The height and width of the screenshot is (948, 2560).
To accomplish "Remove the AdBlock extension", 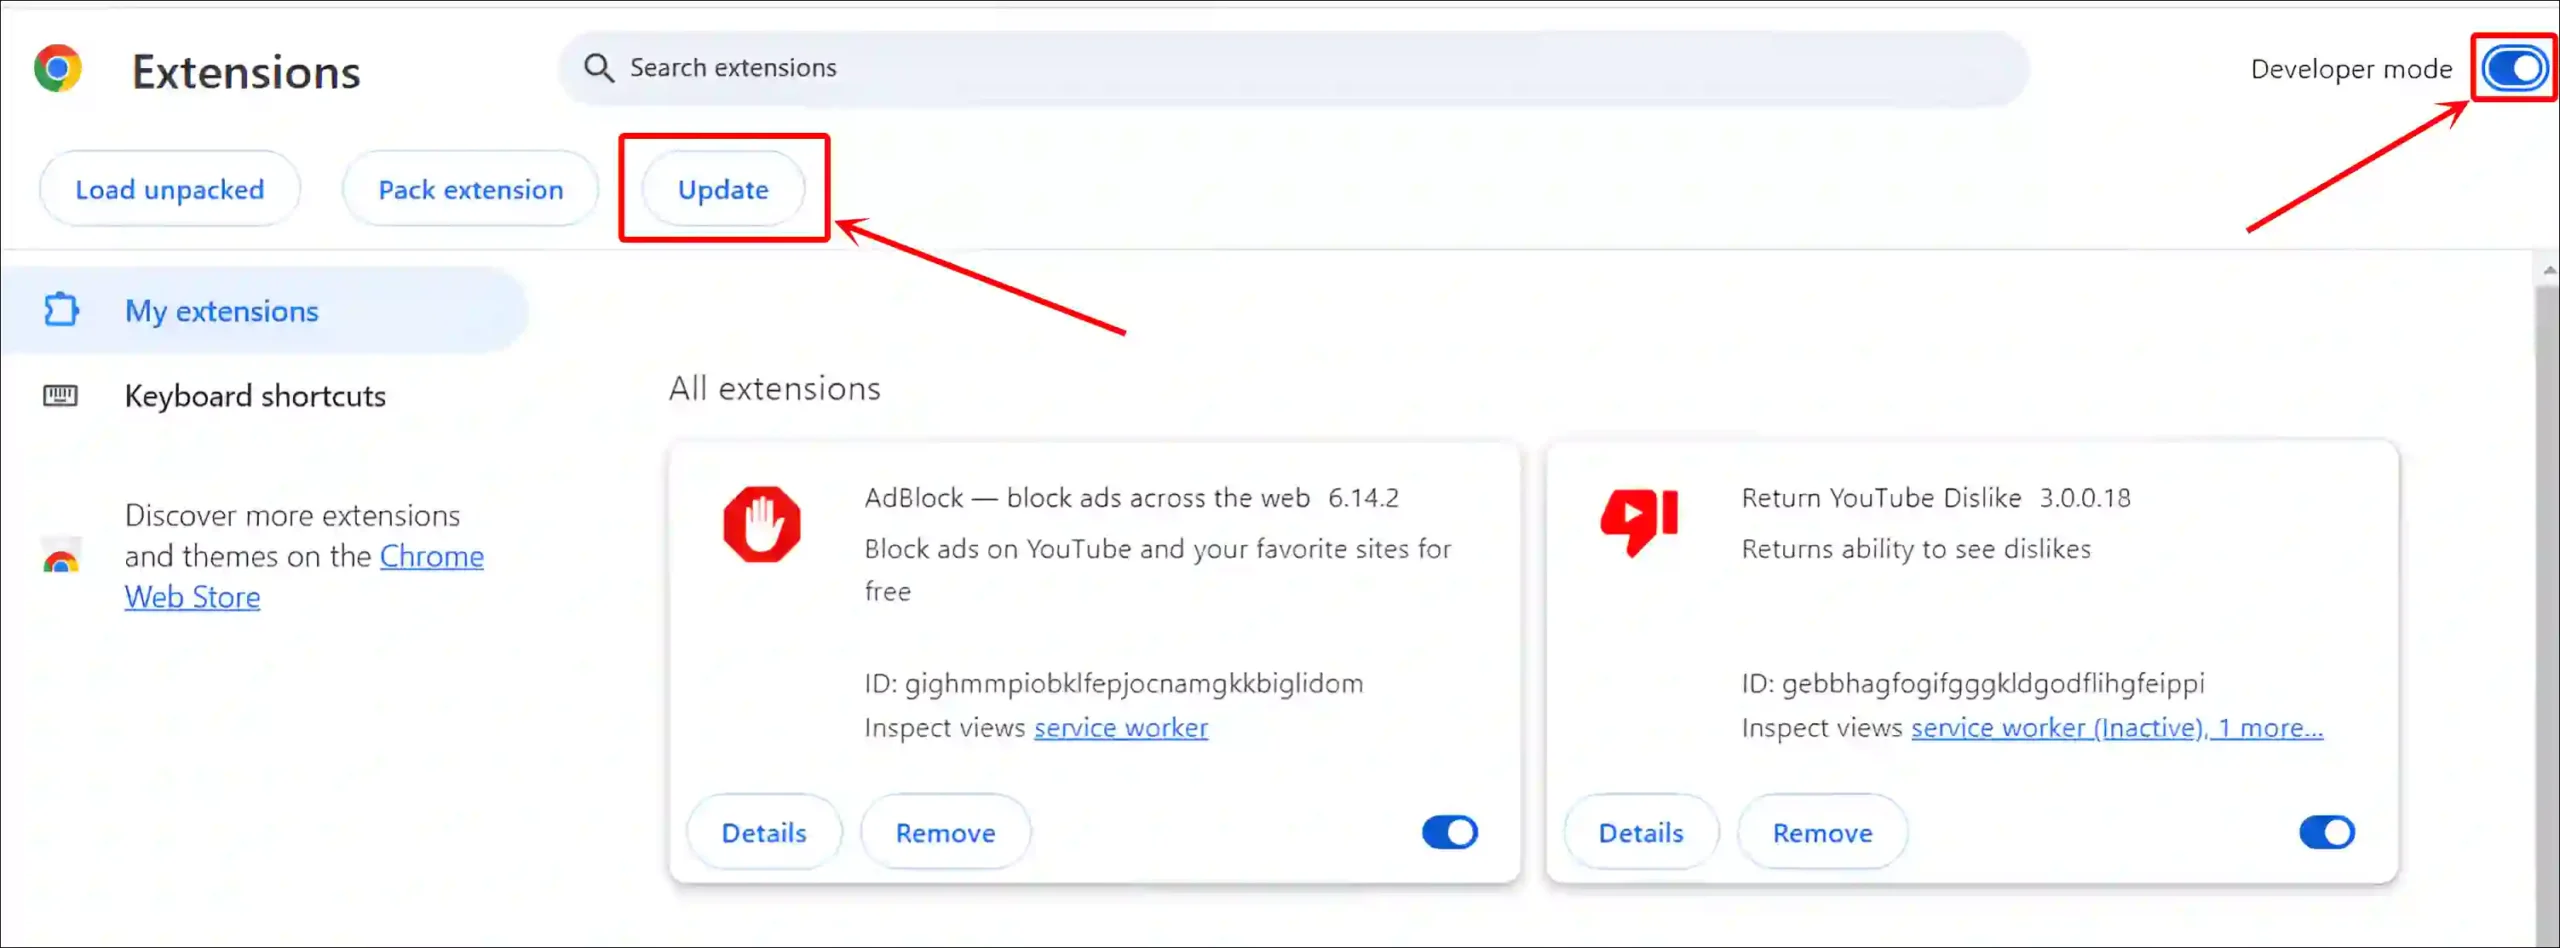I will [945, 832].
